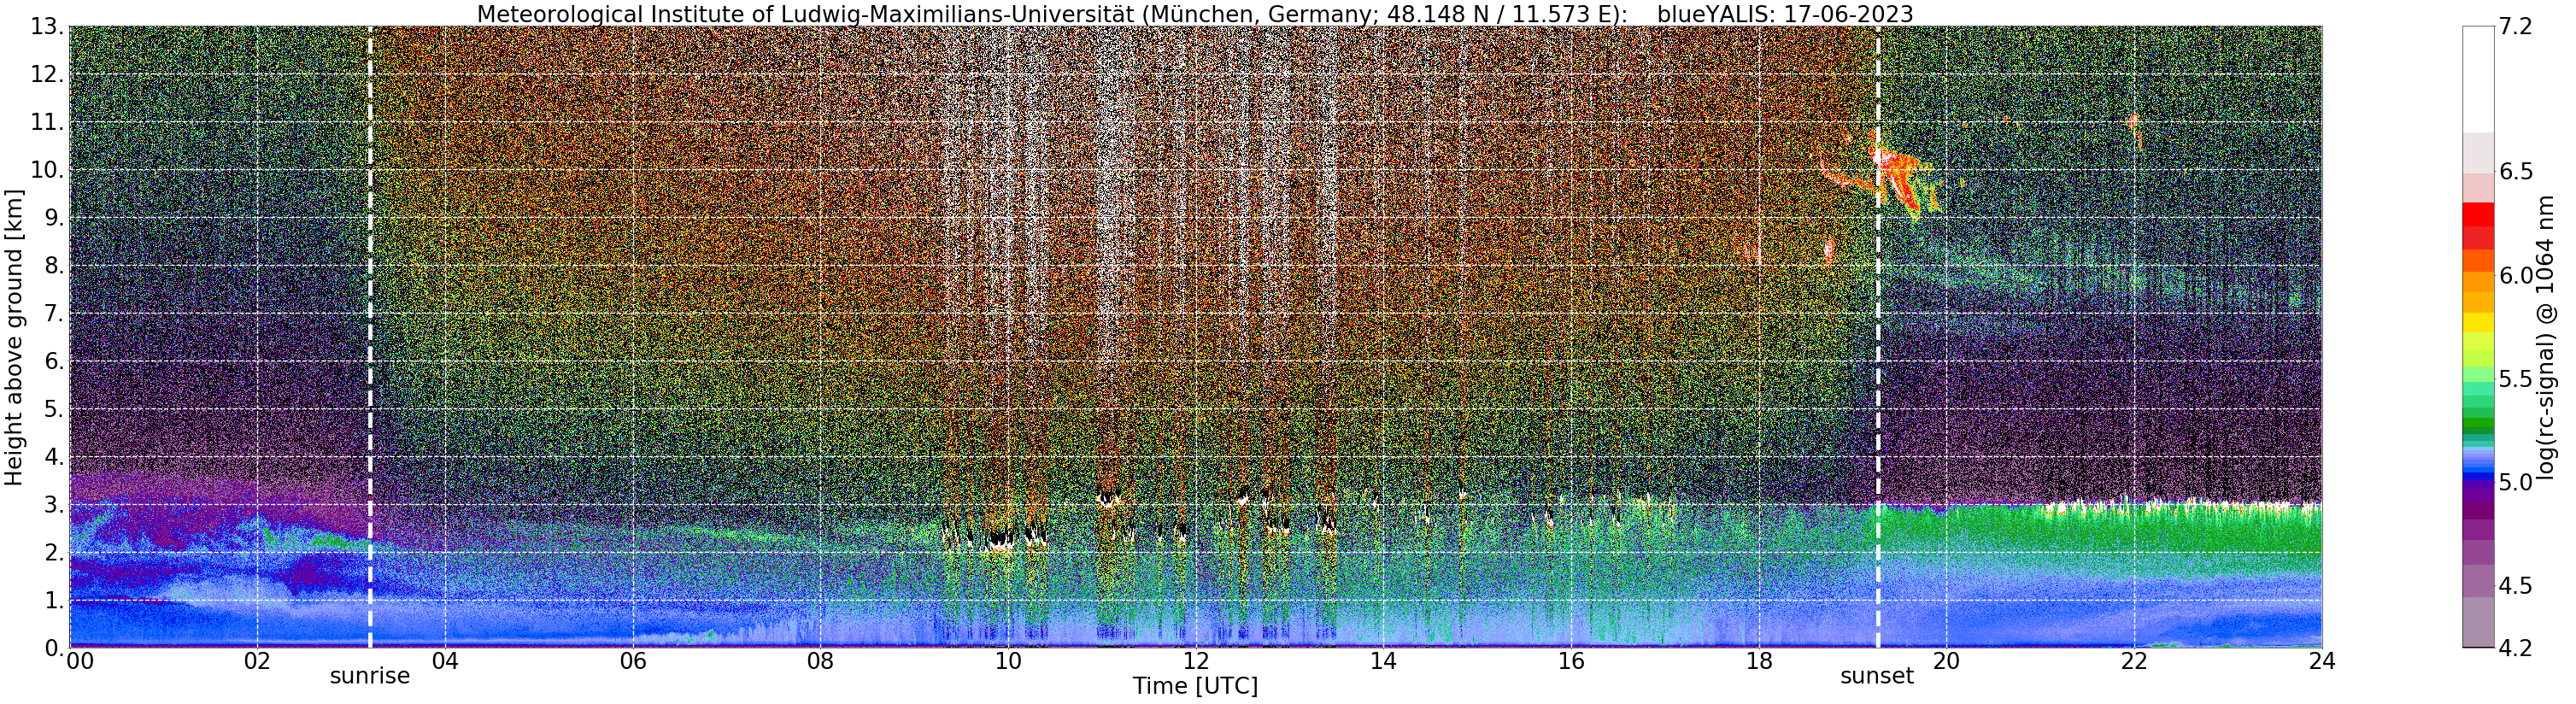Click the '10' time axis tick label
The image size is (2576, 704).
tap(1008, 661)
